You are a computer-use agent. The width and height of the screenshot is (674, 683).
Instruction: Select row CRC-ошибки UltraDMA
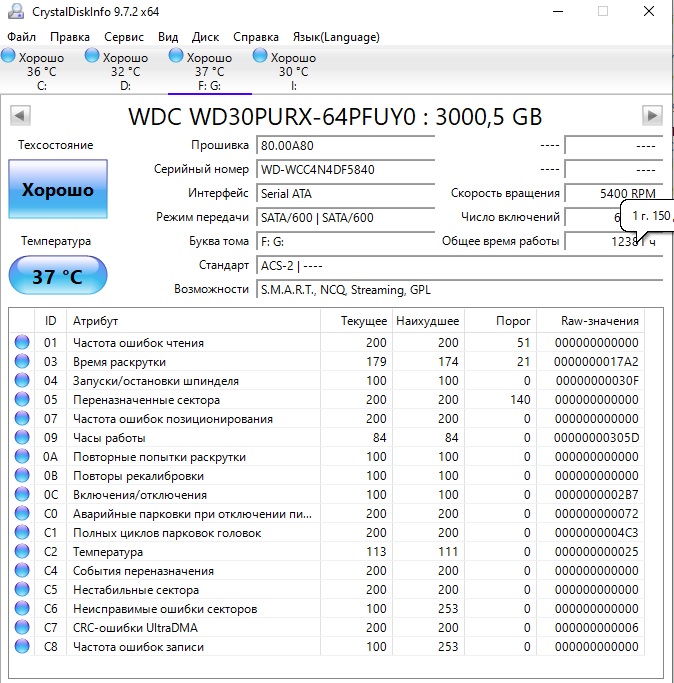click(x=327, y=627)
